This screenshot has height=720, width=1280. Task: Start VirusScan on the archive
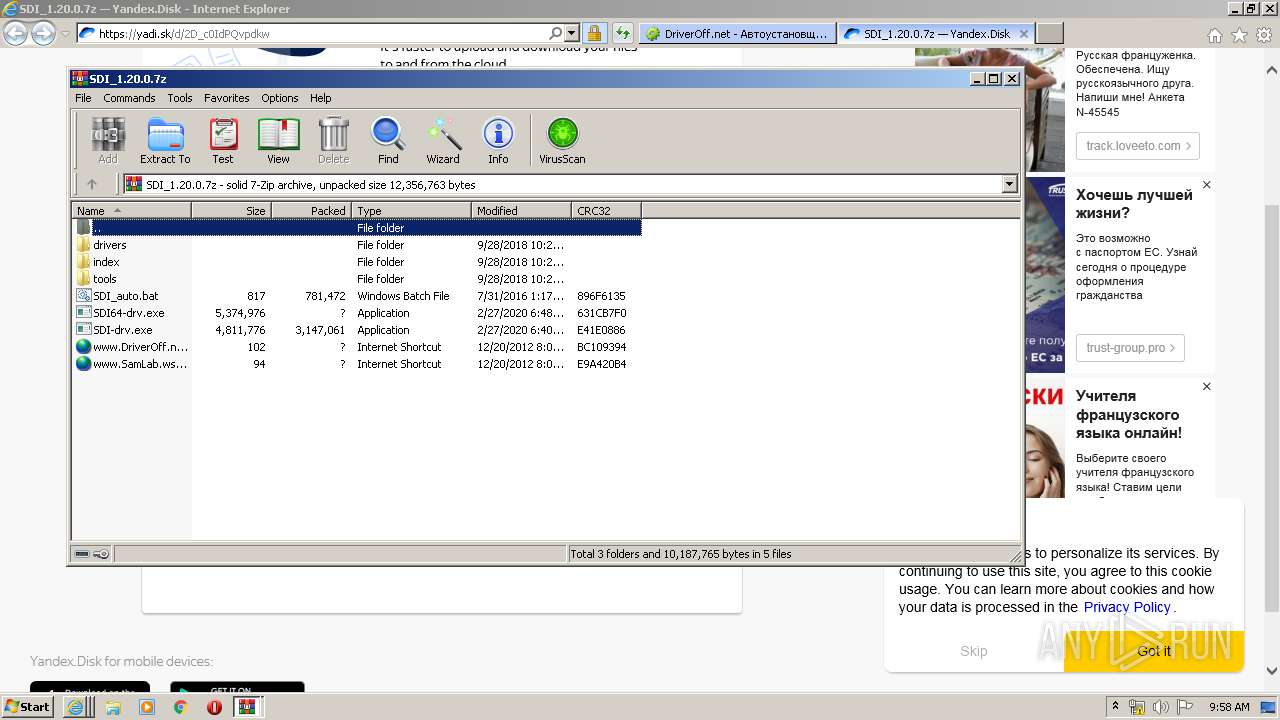(562, 141)
